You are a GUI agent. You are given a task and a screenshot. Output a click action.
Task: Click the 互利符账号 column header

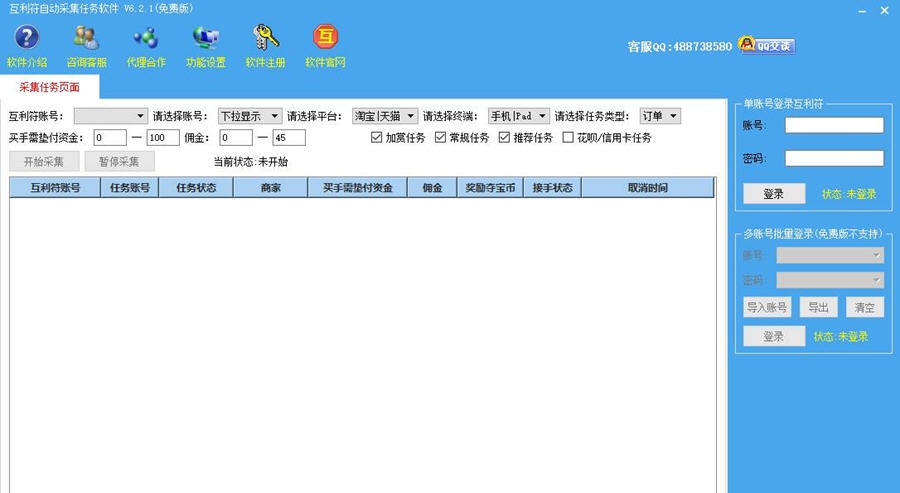[x=55, y=188]
